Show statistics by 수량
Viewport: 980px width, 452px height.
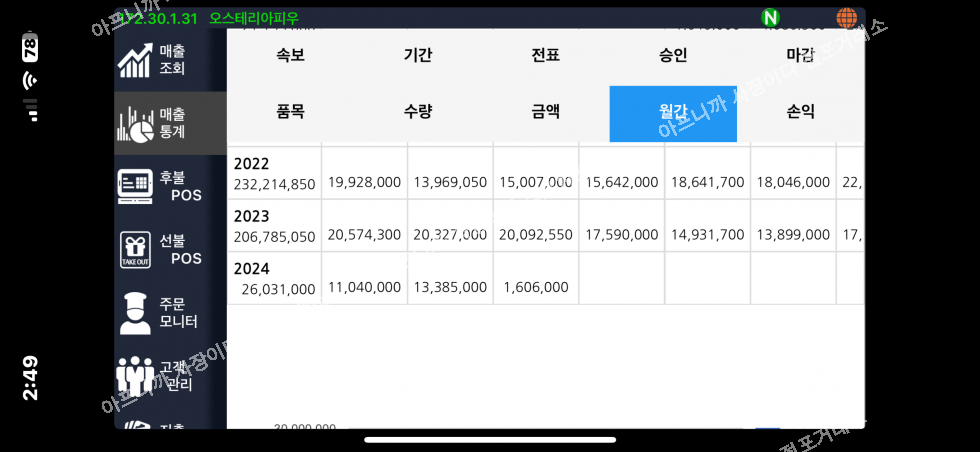click(418, 112)
